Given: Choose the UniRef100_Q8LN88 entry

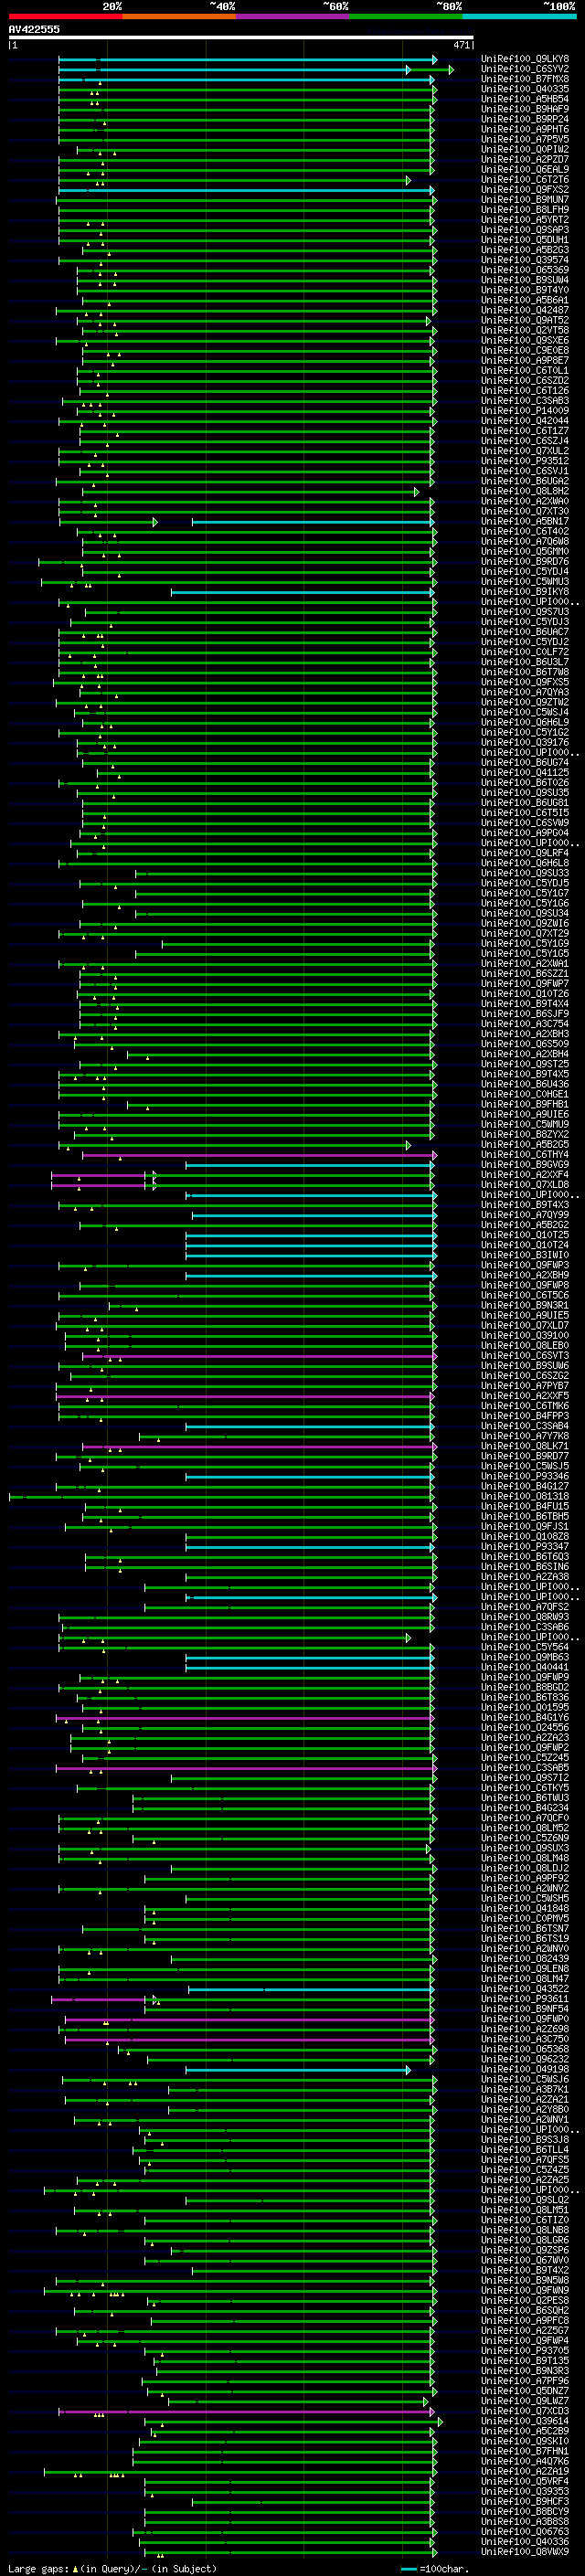Looking at the screenshot, I should pyautogui.click(x=525, y=2230).
